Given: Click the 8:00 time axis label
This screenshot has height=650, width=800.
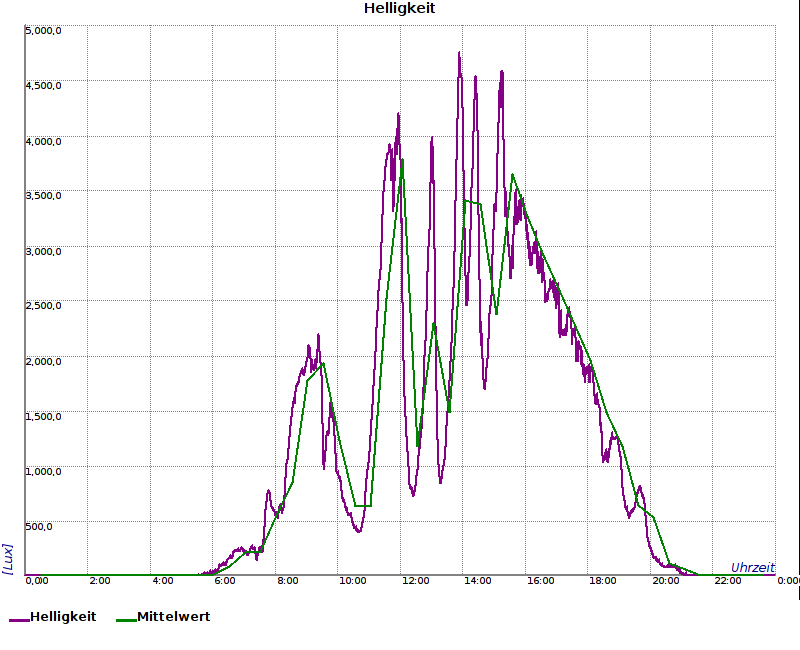Looking at the screenshot, I should pos(288,581).
